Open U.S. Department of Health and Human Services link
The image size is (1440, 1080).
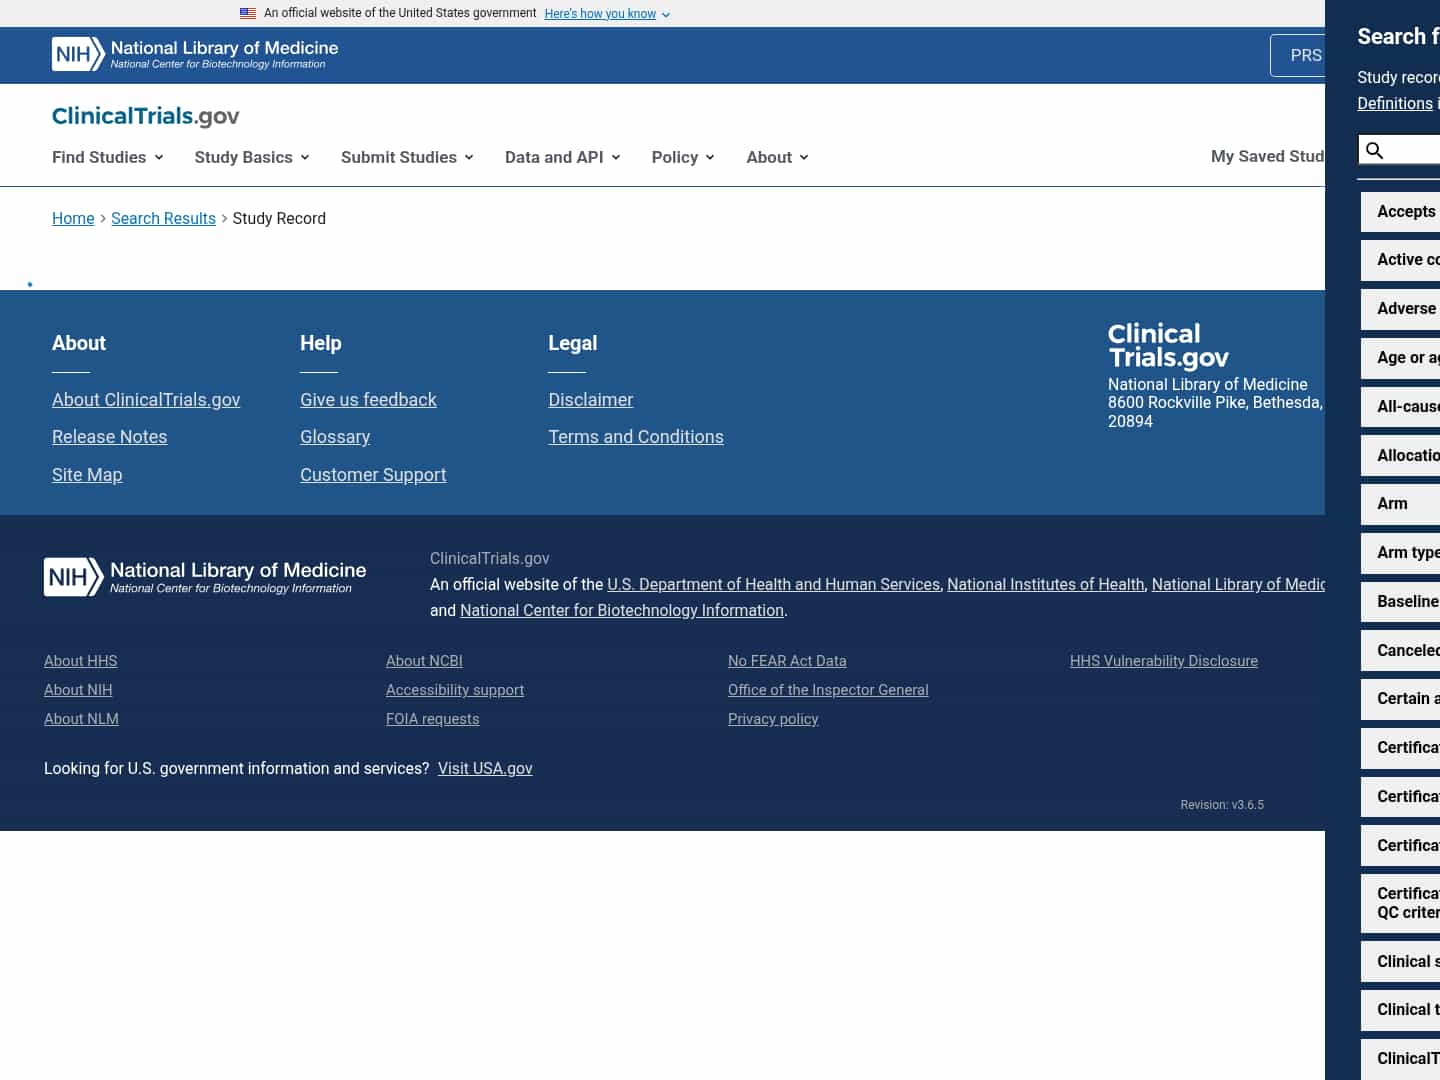(773, 584)
